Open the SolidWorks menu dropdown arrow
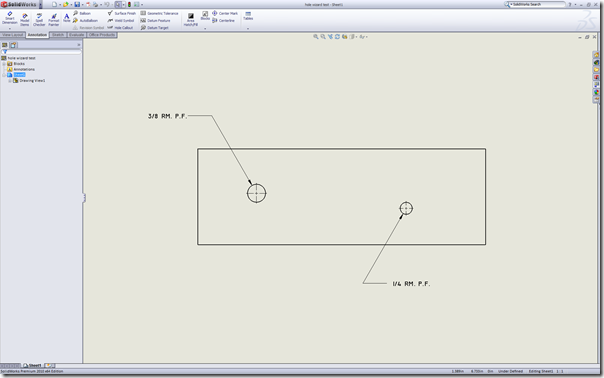This screenshot has width=604, height=378. (x=40, y=5)
